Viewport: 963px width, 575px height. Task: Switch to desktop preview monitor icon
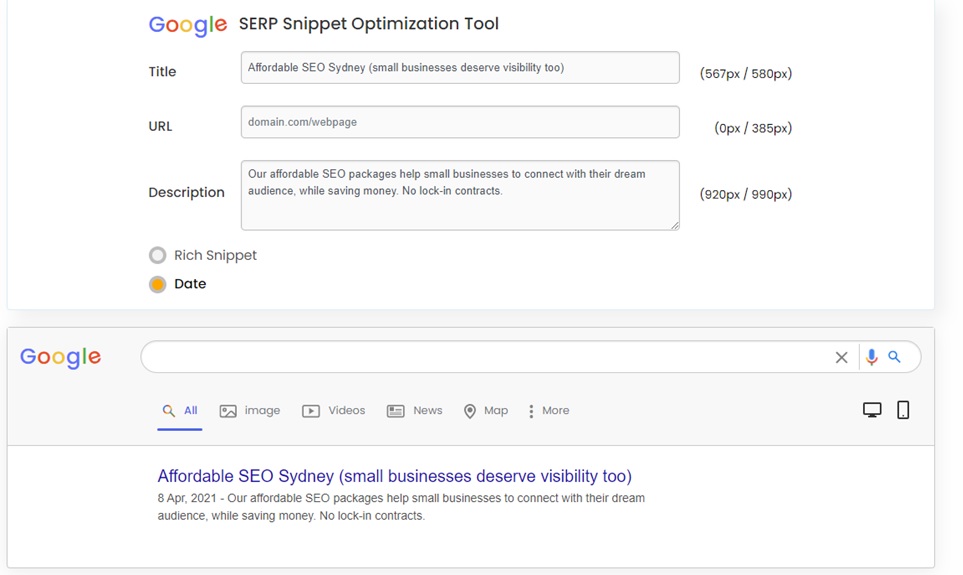tap(872, 410)
